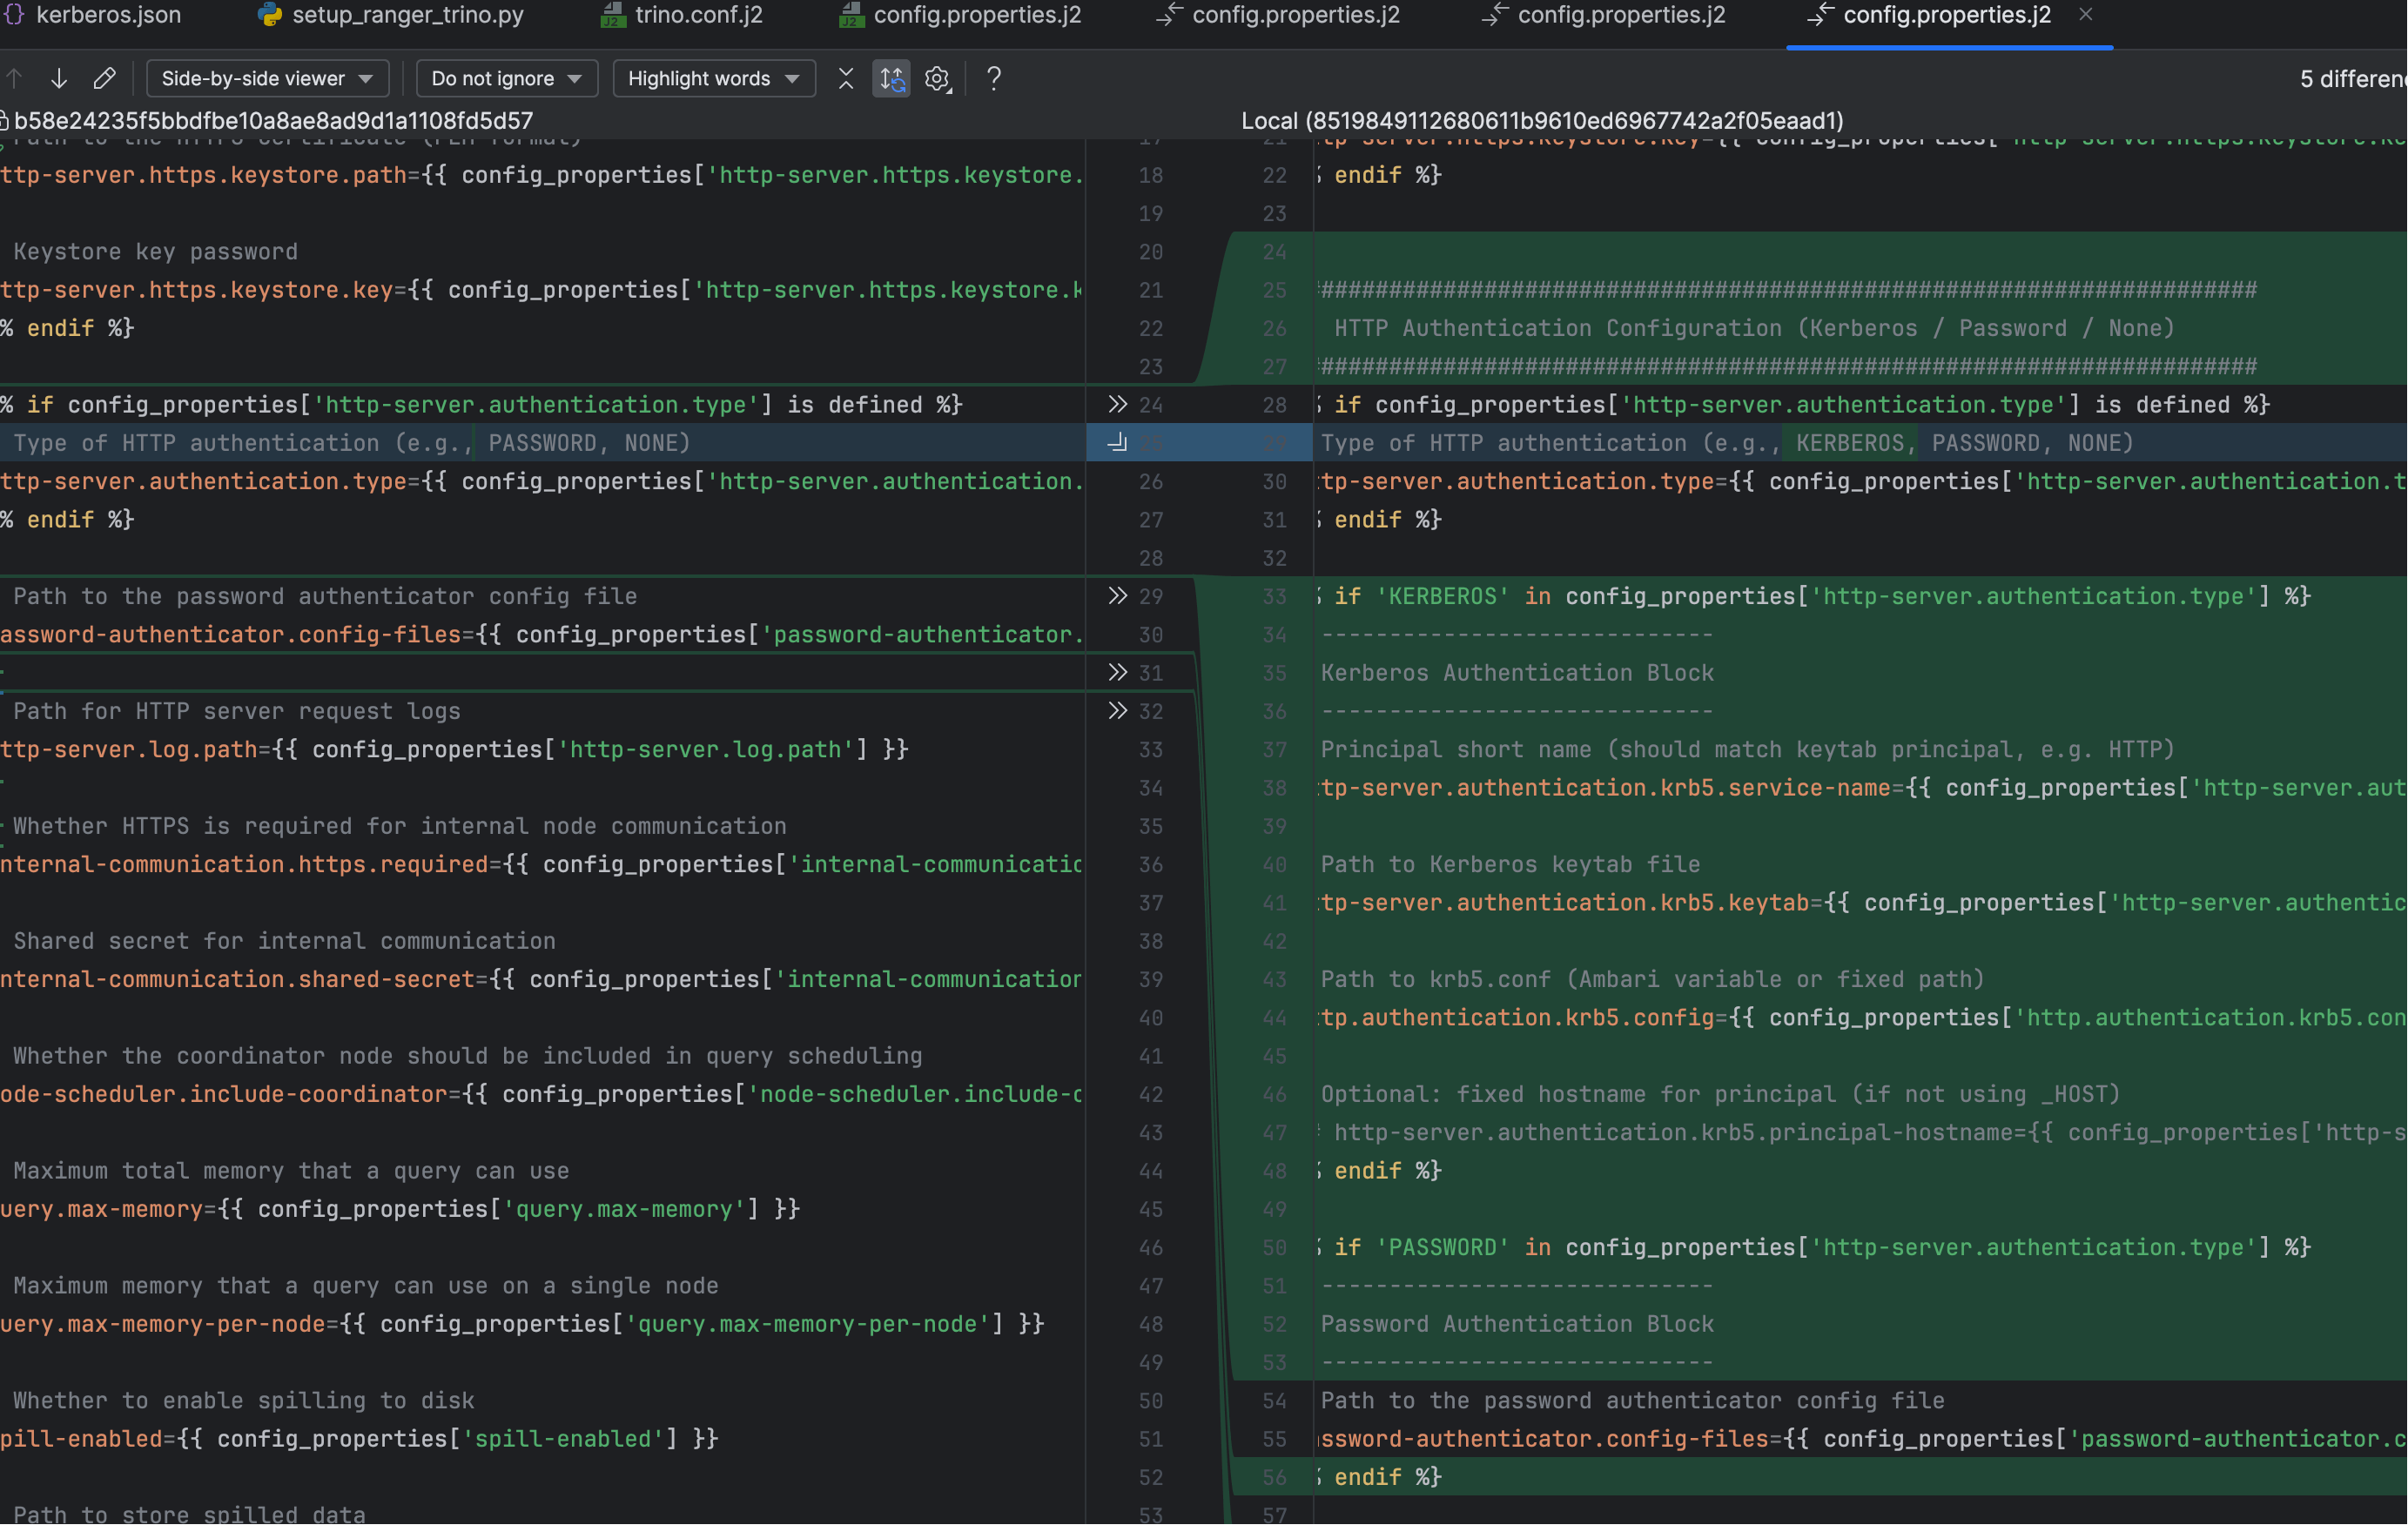The width and height of the screenshot is (2408, 1525).
Task: Open Highlight words dropdown
Action: point(713,78)
